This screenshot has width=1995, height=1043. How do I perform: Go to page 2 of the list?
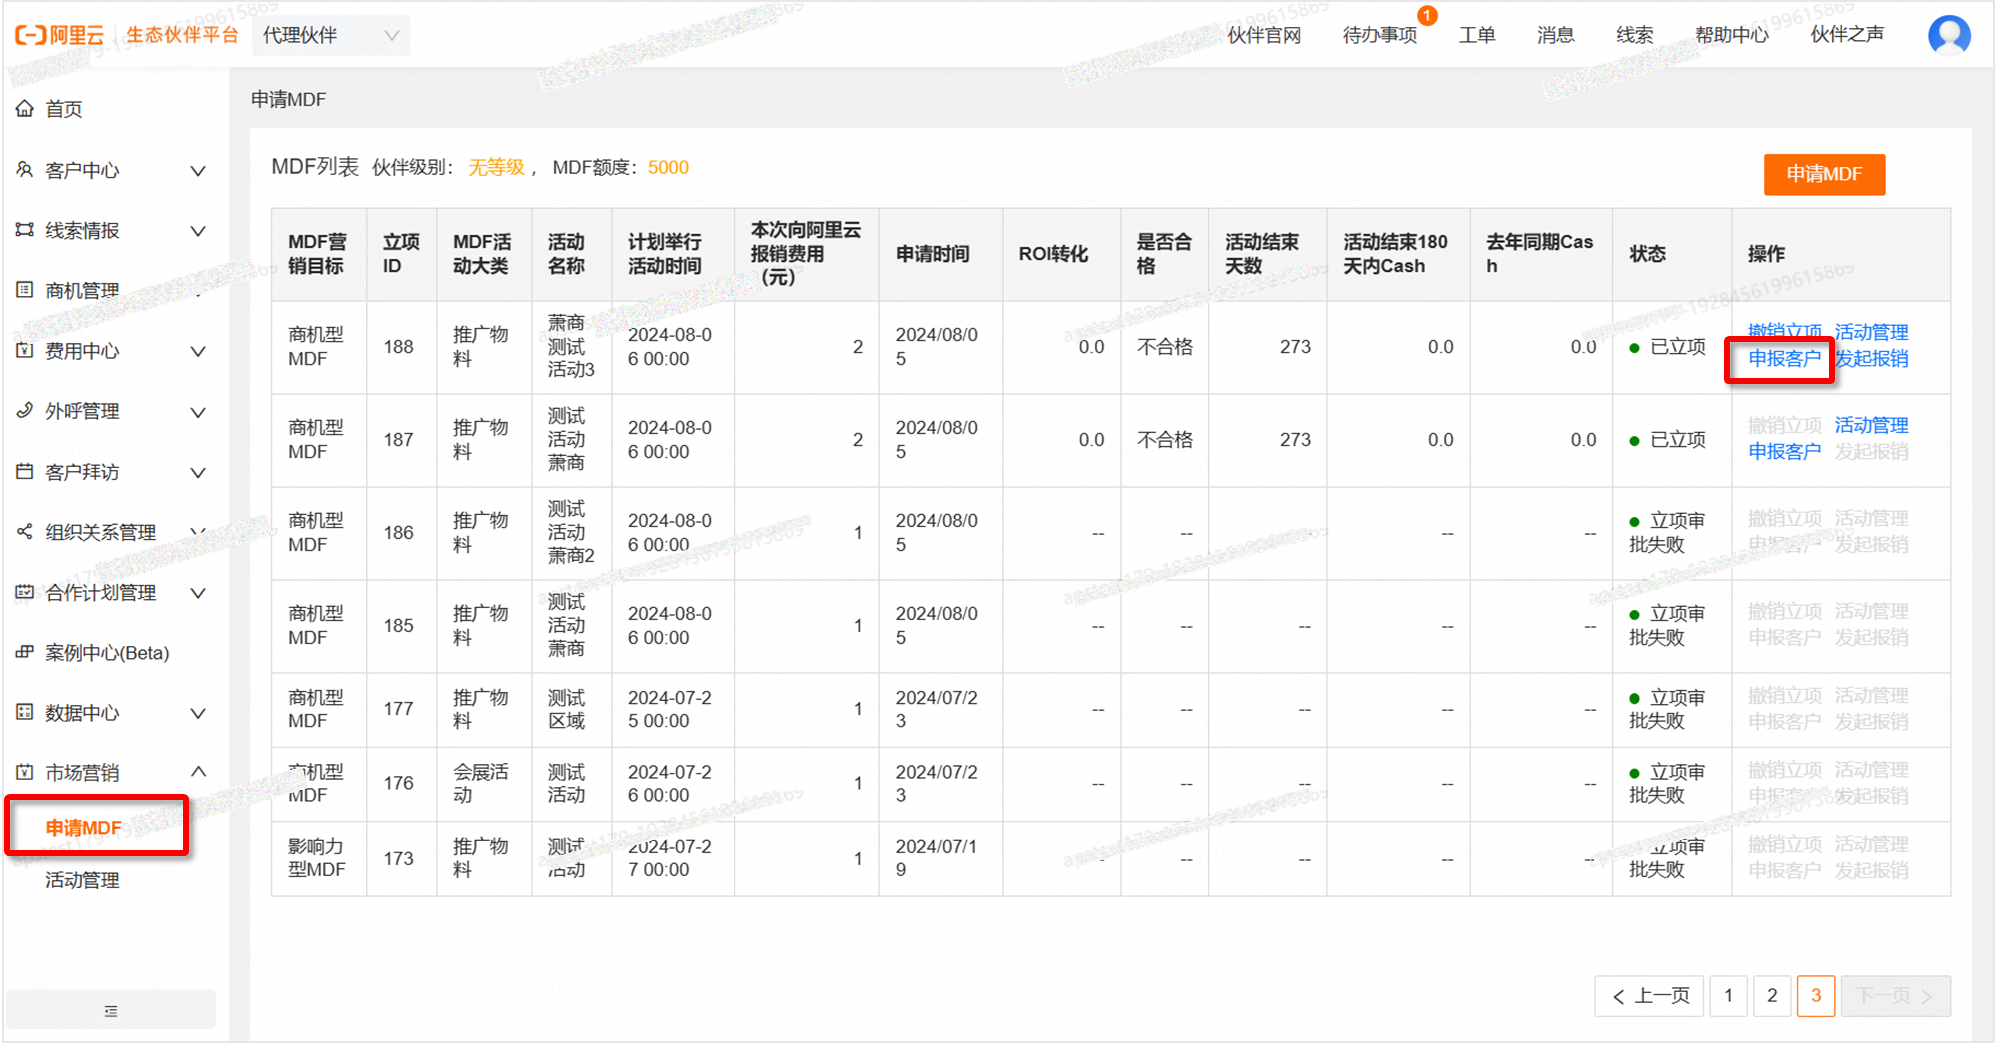(1772, 996)
